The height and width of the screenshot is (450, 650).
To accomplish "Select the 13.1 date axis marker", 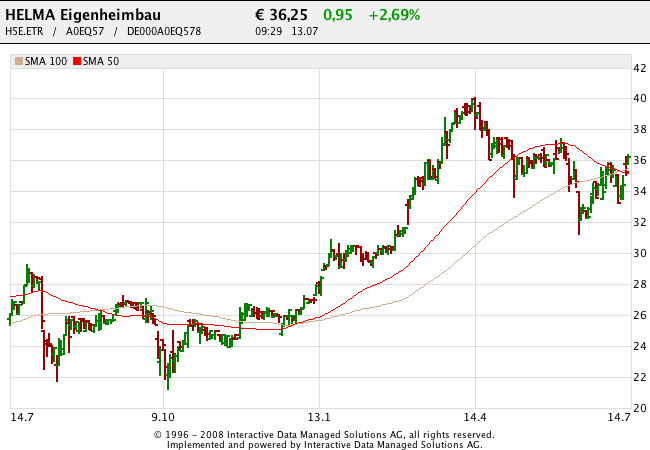I will pos(319,417).
